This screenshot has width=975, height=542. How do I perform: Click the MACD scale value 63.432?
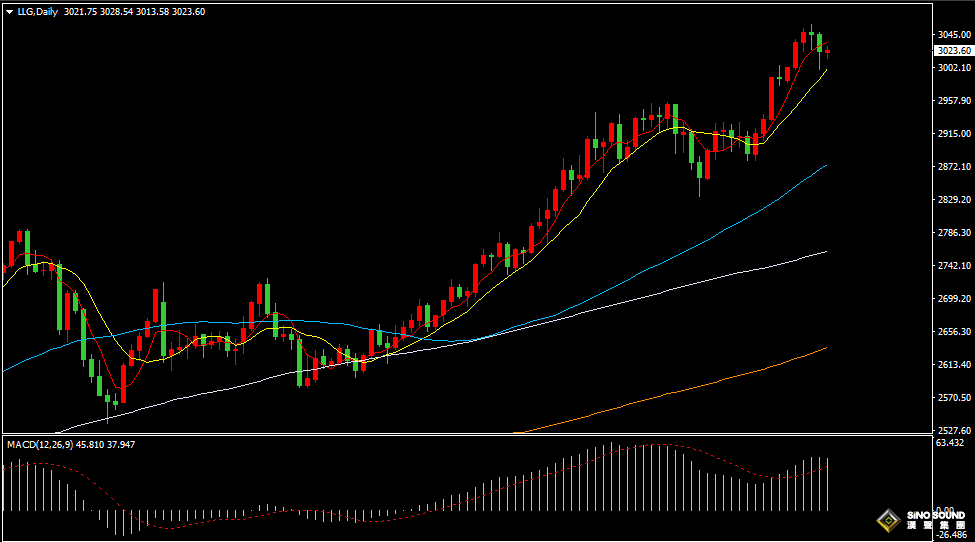coord(950,443)
